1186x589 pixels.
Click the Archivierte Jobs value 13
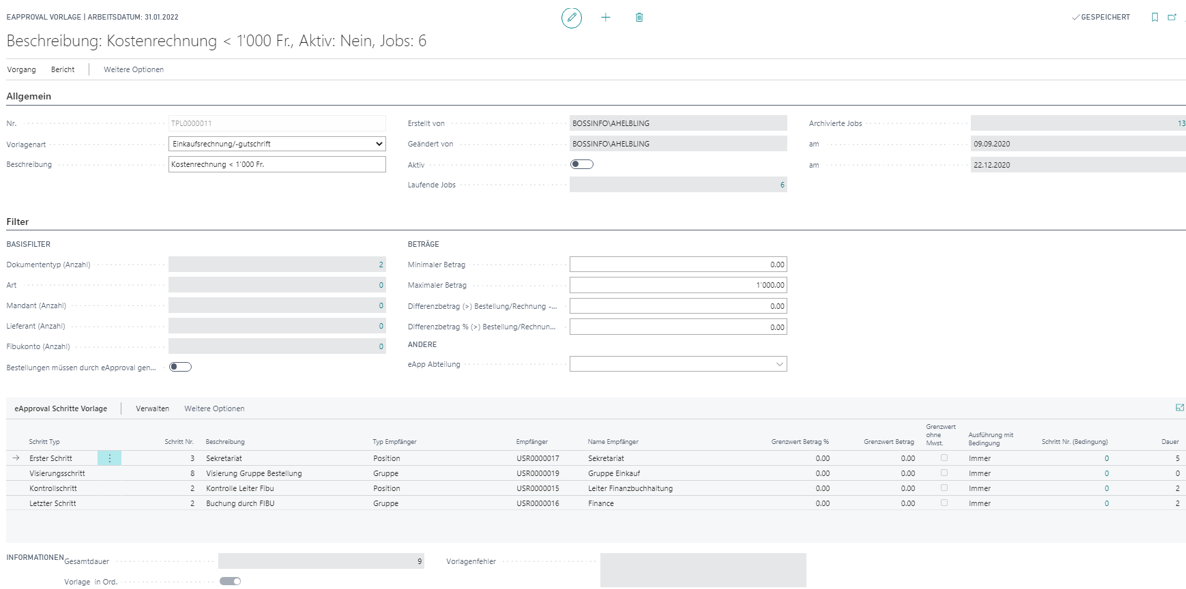[1181, 124]
